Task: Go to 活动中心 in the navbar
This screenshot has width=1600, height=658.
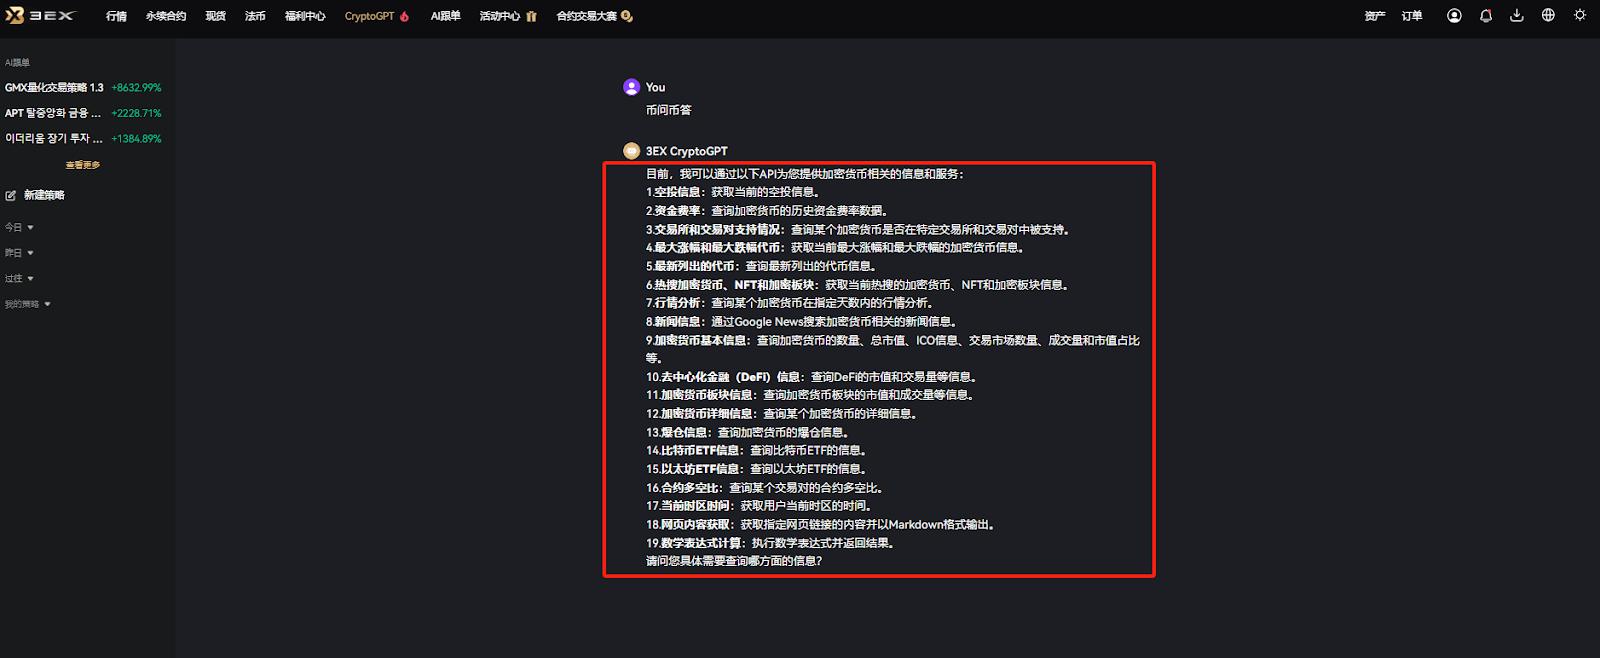Action: coord(508,16)
